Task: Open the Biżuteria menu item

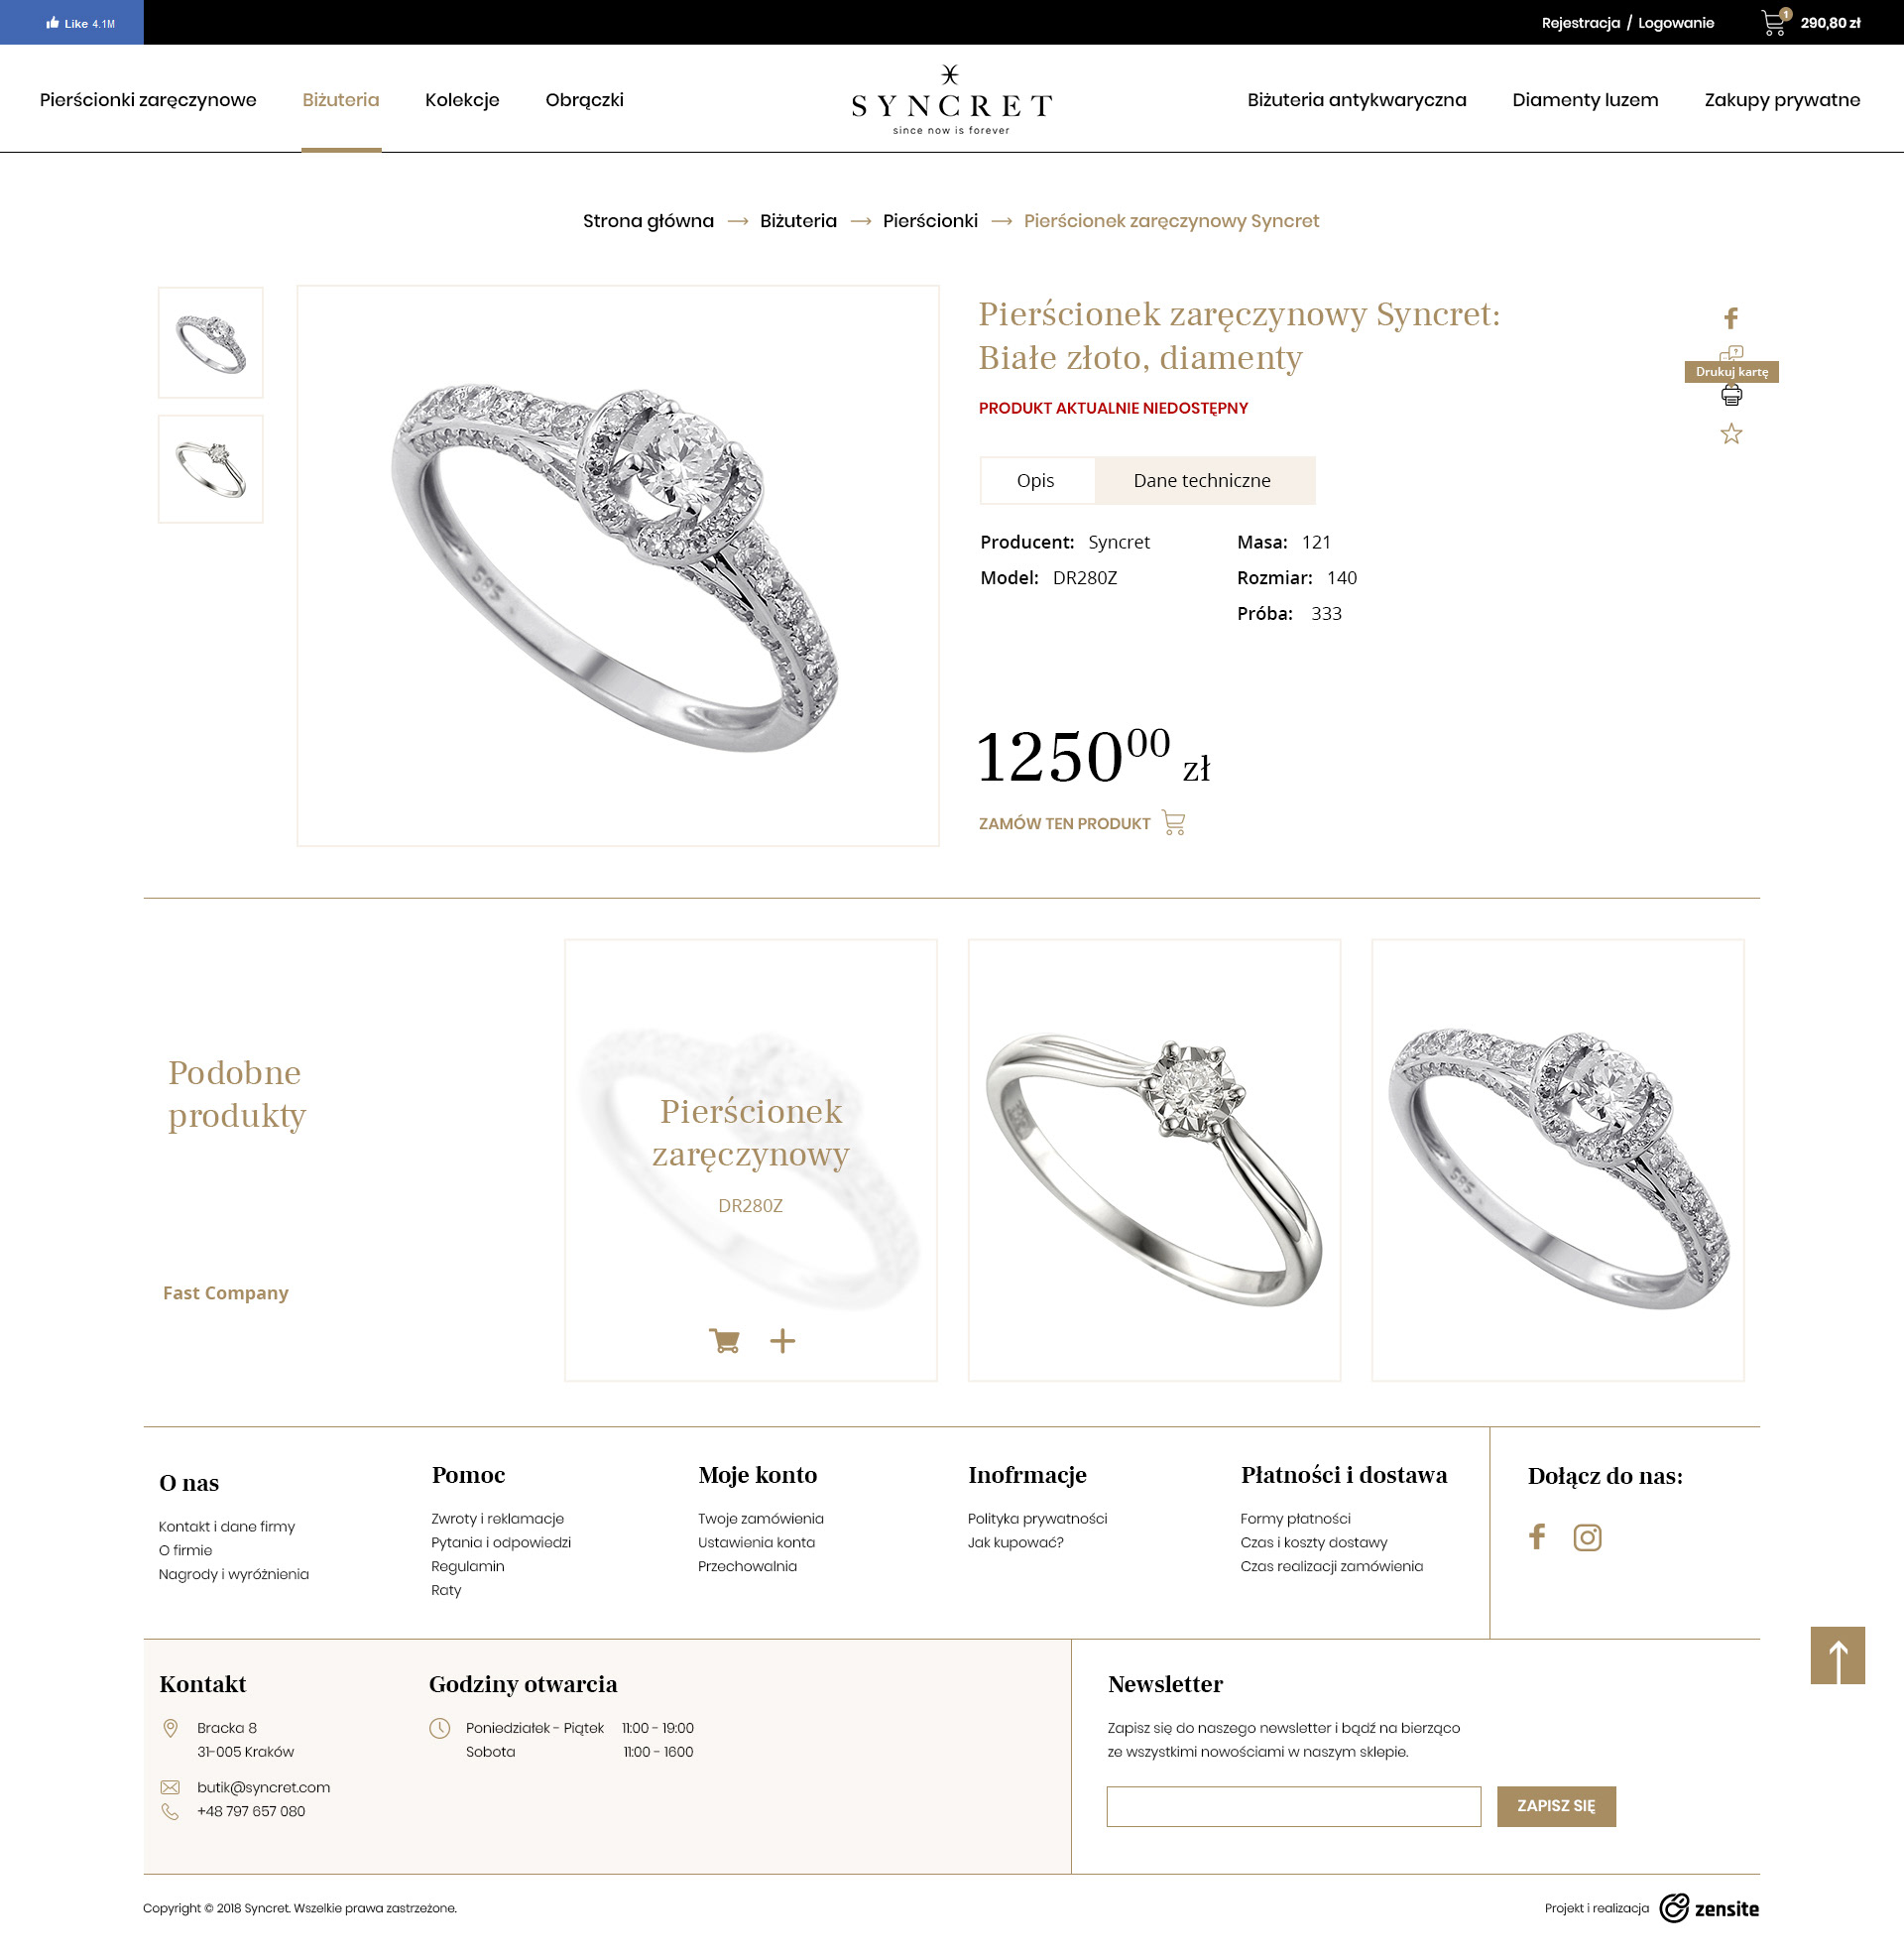Action: 341,100
